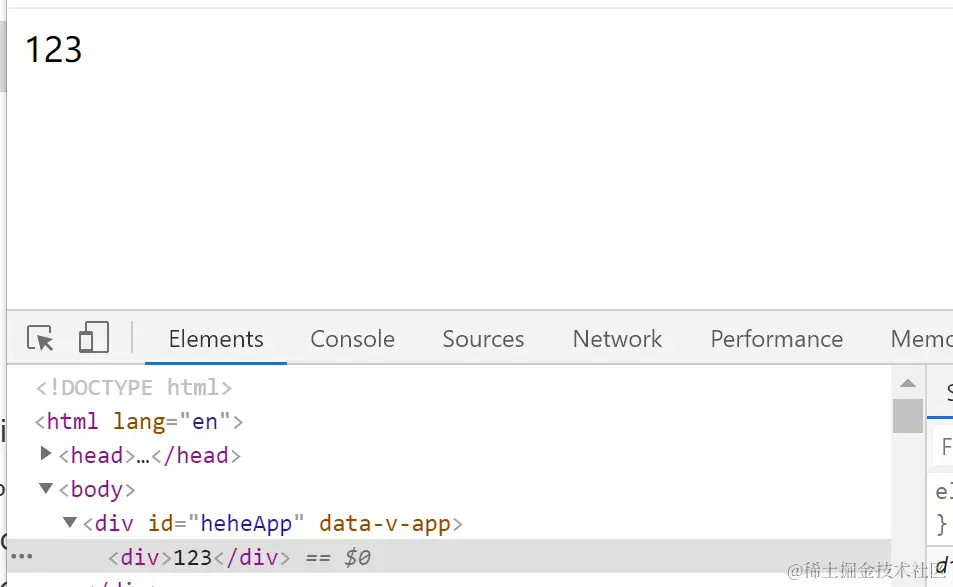Expand the collapsed head element
Image resolution: width=953 pixels, height=587 pixels.
pos(45,453)
